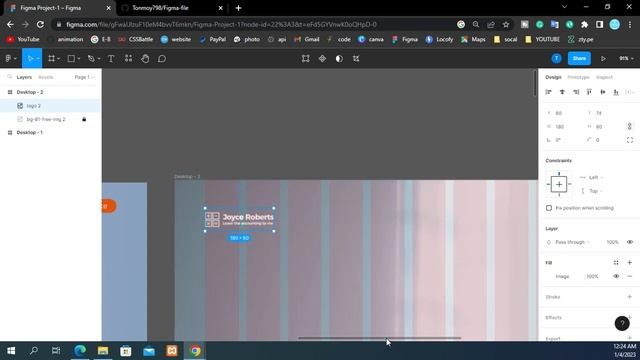Viewport: 640px width, 360px height.
Task: Click the fill styles four-dots icon
Action: pyautogui.click(x=616, y=263)
